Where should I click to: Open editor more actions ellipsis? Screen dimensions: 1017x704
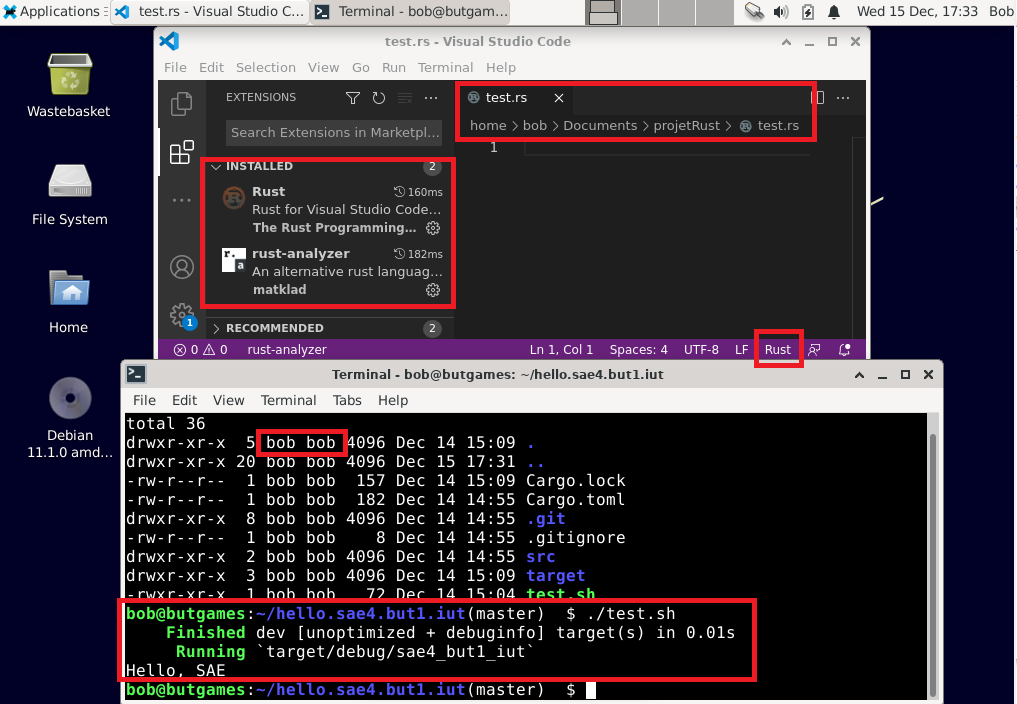(843, 98)
